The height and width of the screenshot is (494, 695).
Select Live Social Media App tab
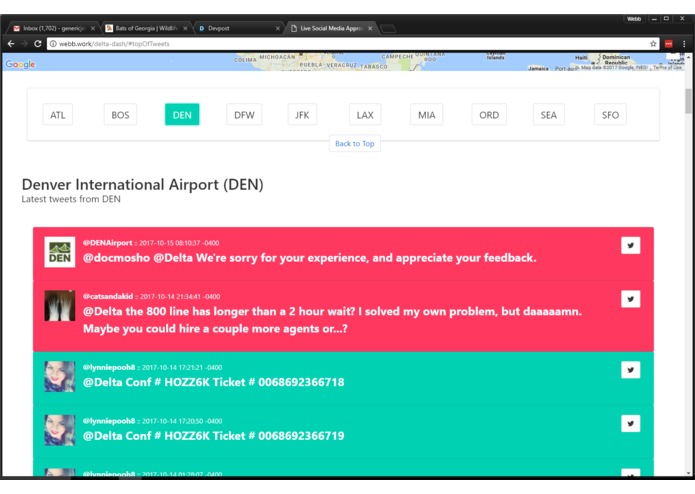(x=332, y=28)
